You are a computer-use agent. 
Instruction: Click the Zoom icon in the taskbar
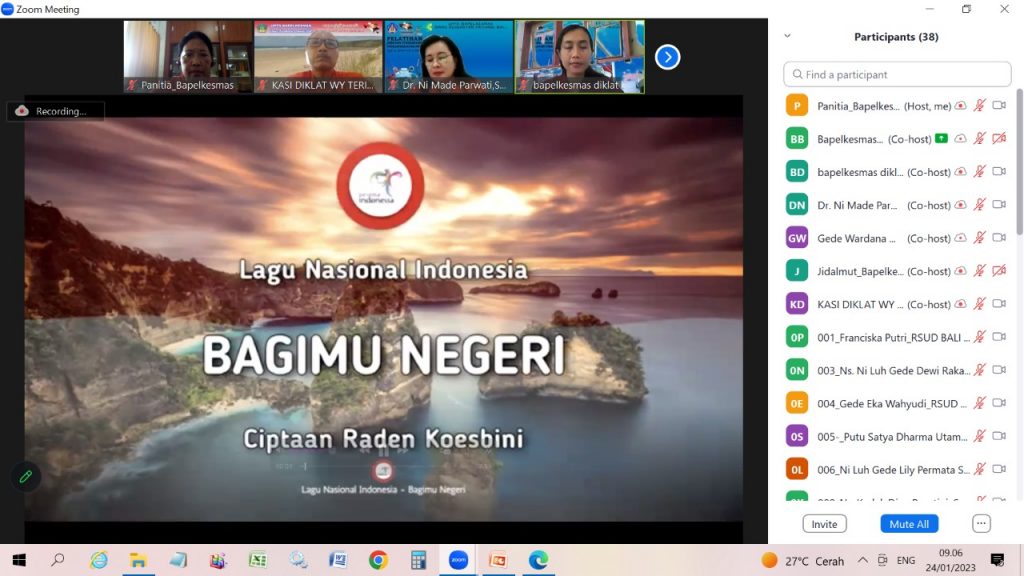click(458, 560)
